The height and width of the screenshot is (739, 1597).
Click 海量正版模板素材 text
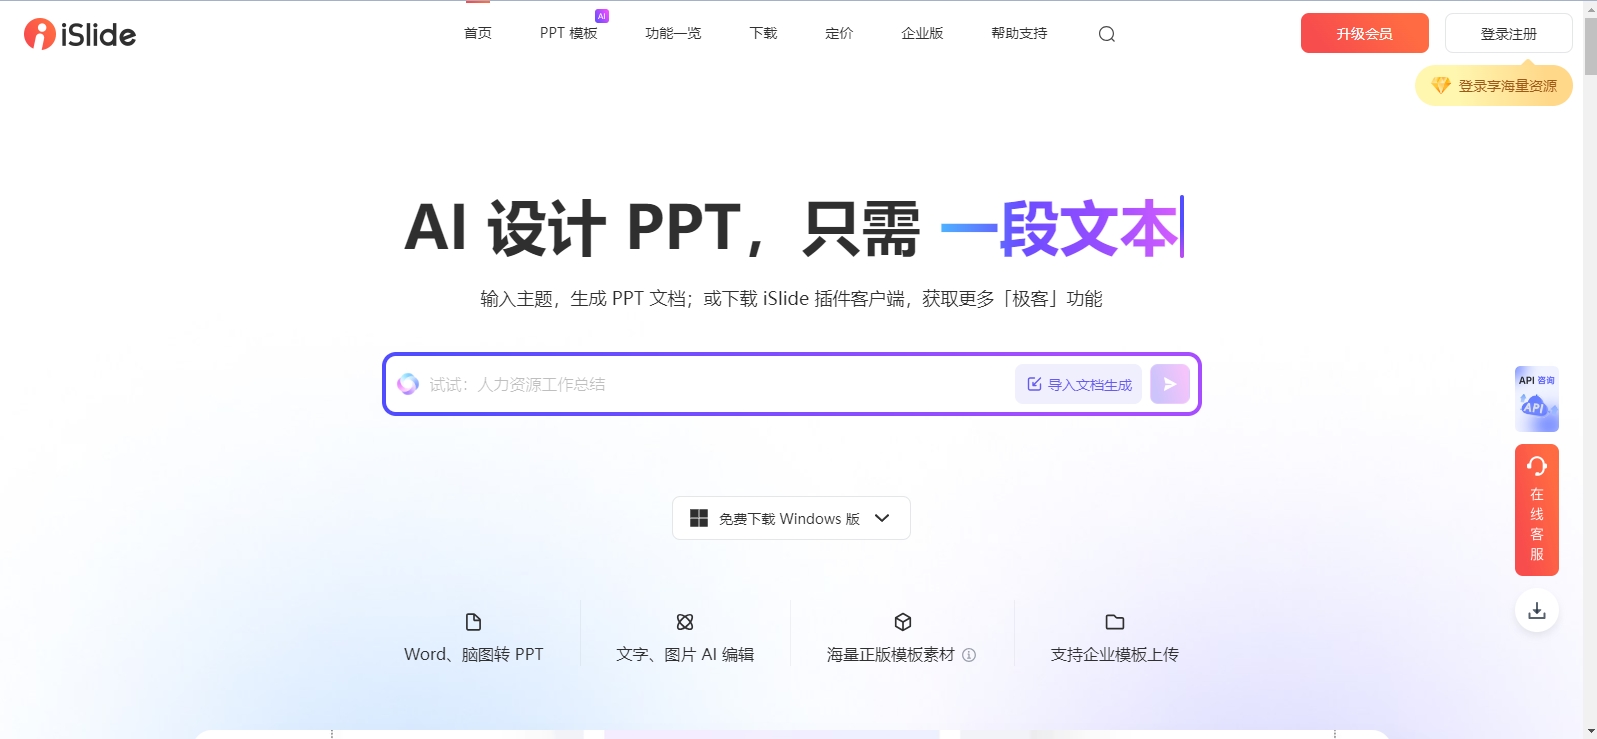tap(891, 655)
